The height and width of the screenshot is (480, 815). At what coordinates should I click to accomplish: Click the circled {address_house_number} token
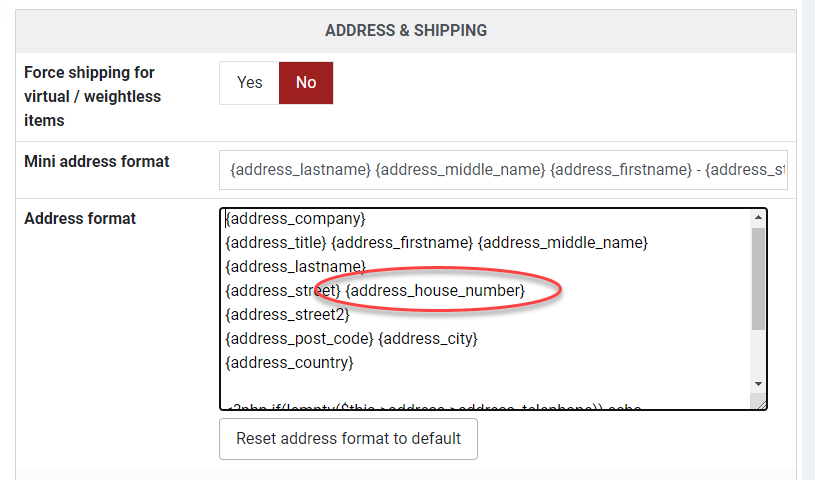click(x=435, y=290)
